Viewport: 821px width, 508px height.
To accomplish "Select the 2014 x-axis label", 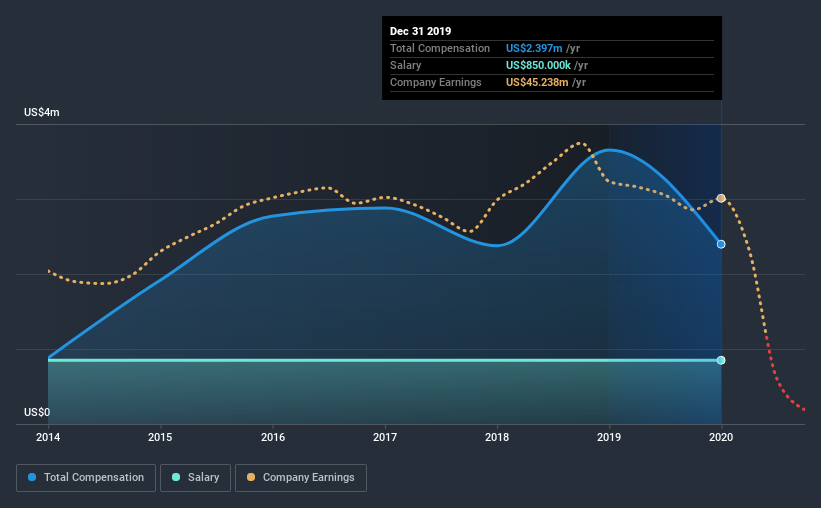I will (x=48, y=437).
